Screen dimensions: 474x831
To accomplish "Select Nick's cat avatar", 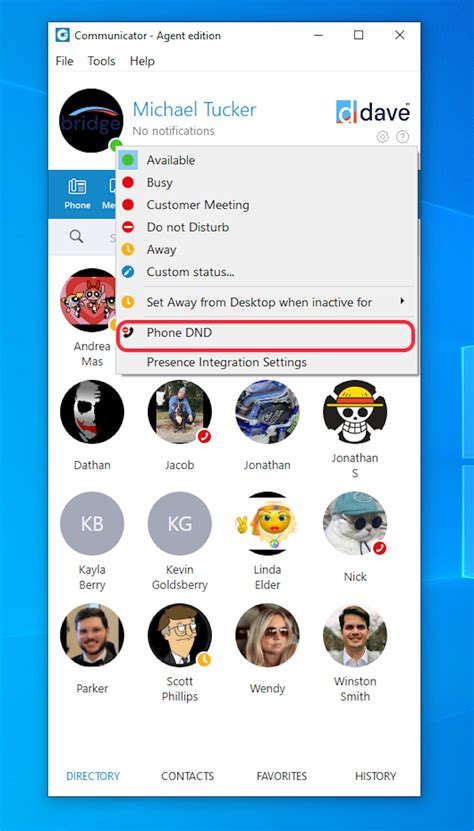I will [355, 524].
